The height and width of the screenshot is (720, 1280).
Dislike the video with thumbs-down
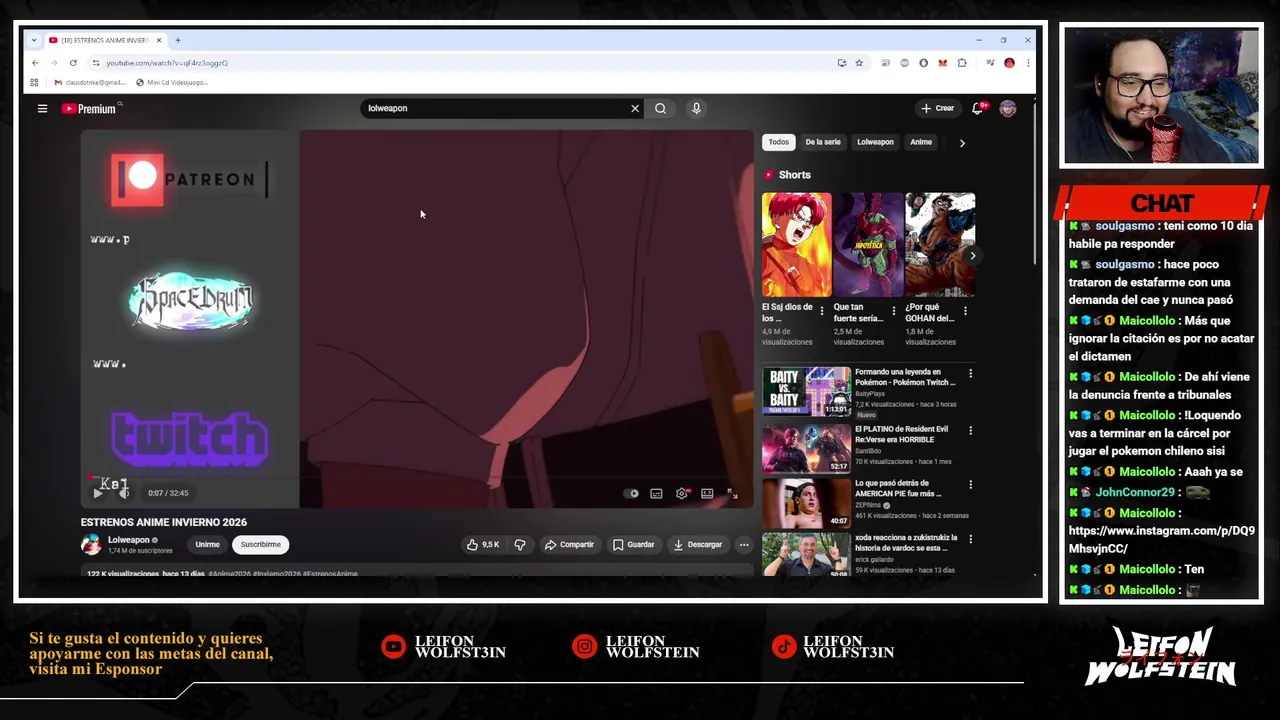click(519, 544)
